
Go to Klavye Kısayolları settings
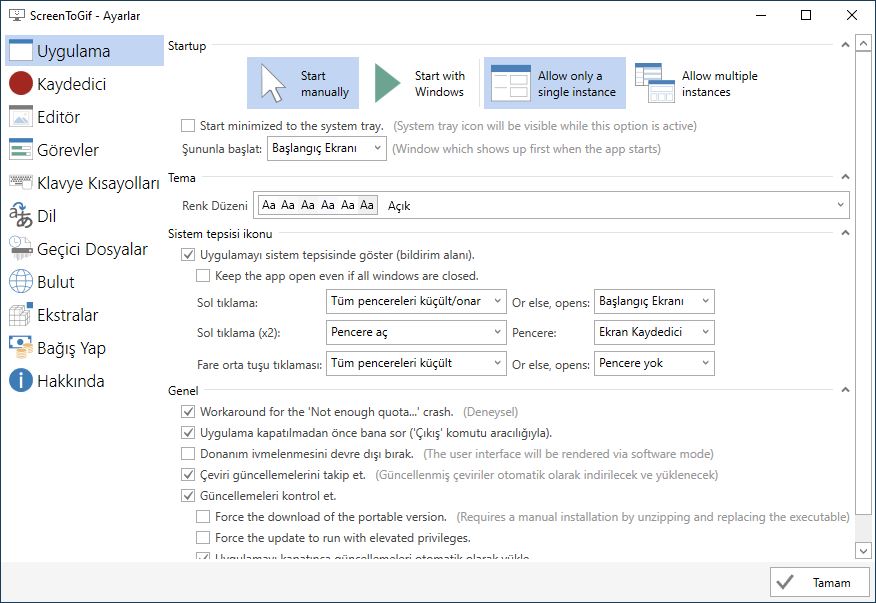84,182
